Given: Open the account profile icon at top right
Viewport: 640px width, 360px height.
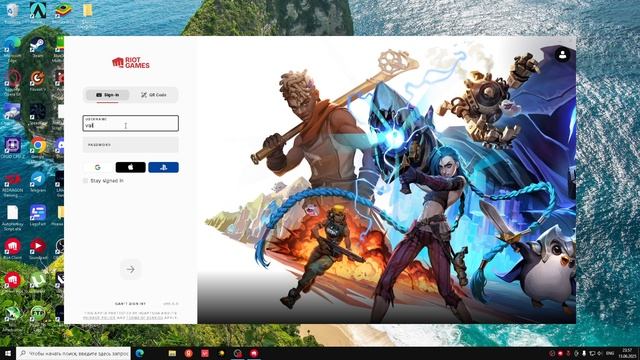Looking at the screenshot, I should click(562, 55).
